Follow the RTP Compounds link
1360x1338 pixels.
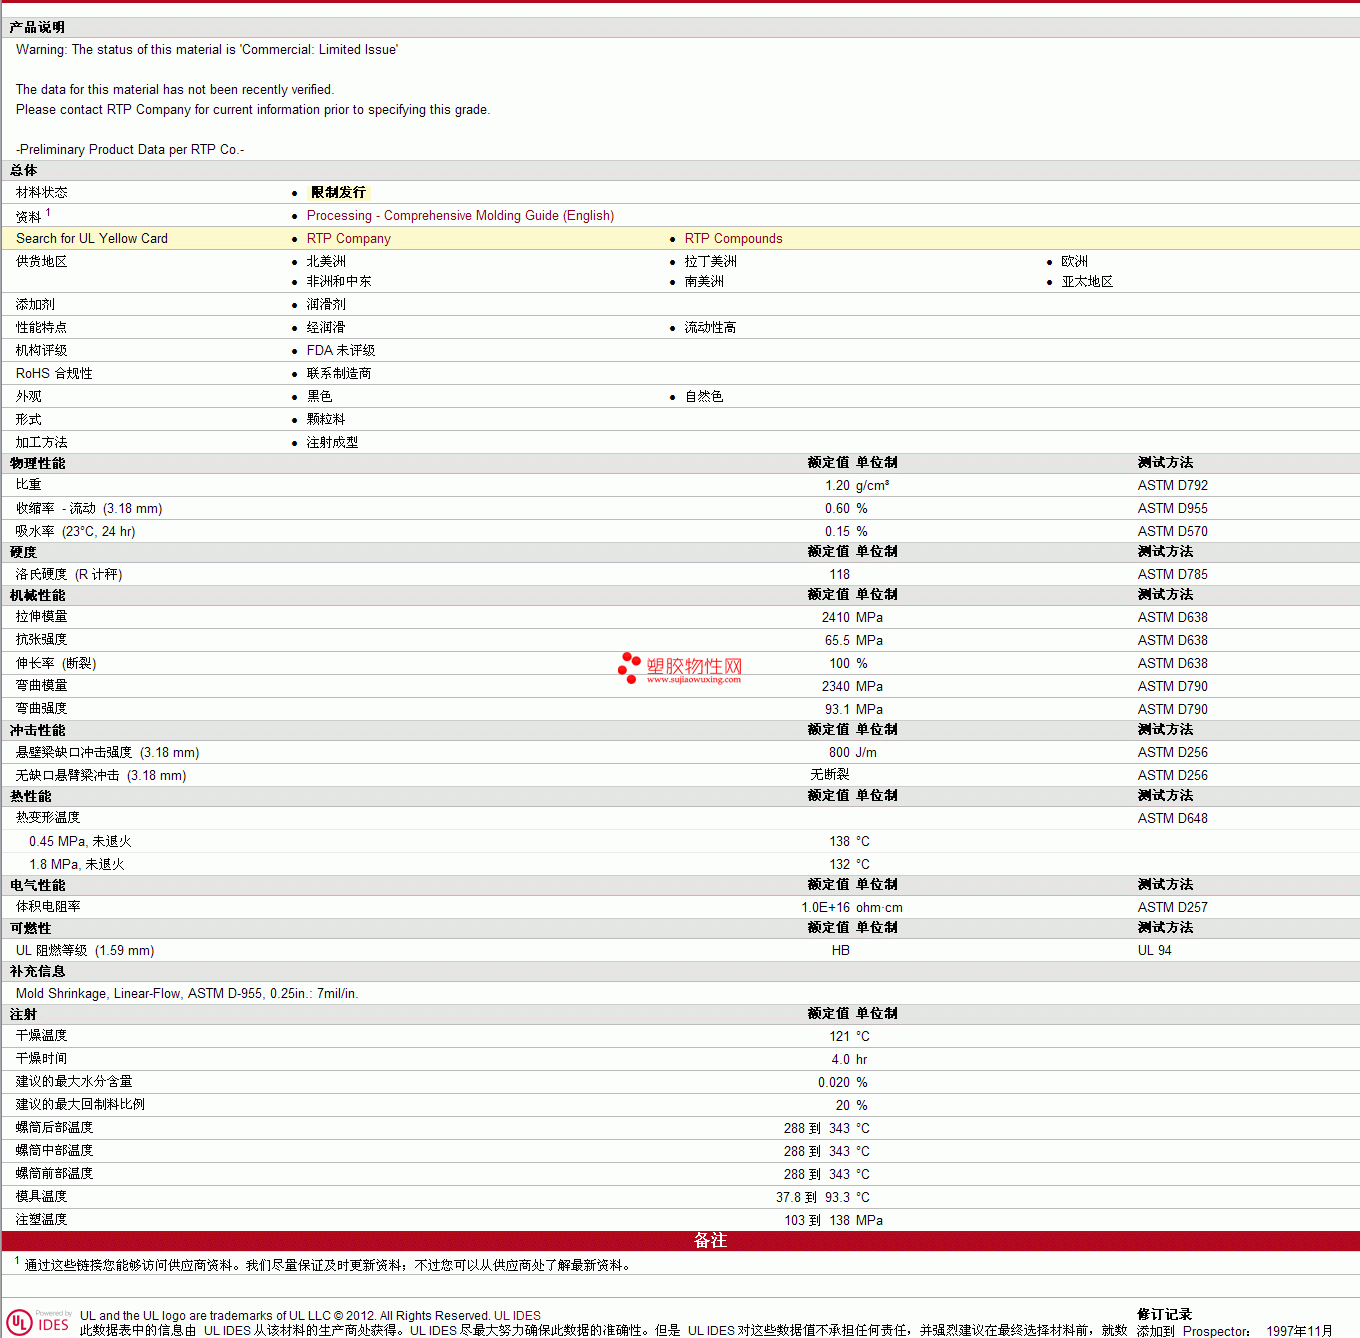(x=733, y=239)
